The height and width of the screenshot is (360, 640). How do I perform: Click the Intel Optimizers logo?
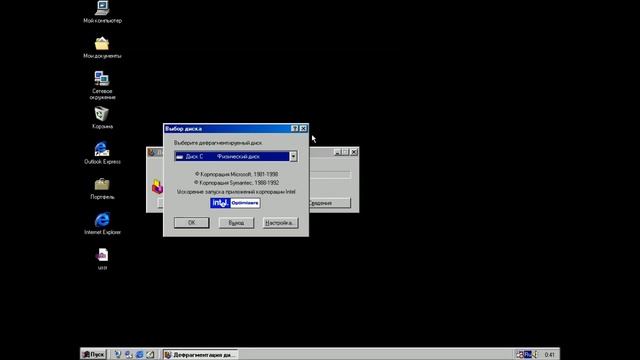pos(235,203)
